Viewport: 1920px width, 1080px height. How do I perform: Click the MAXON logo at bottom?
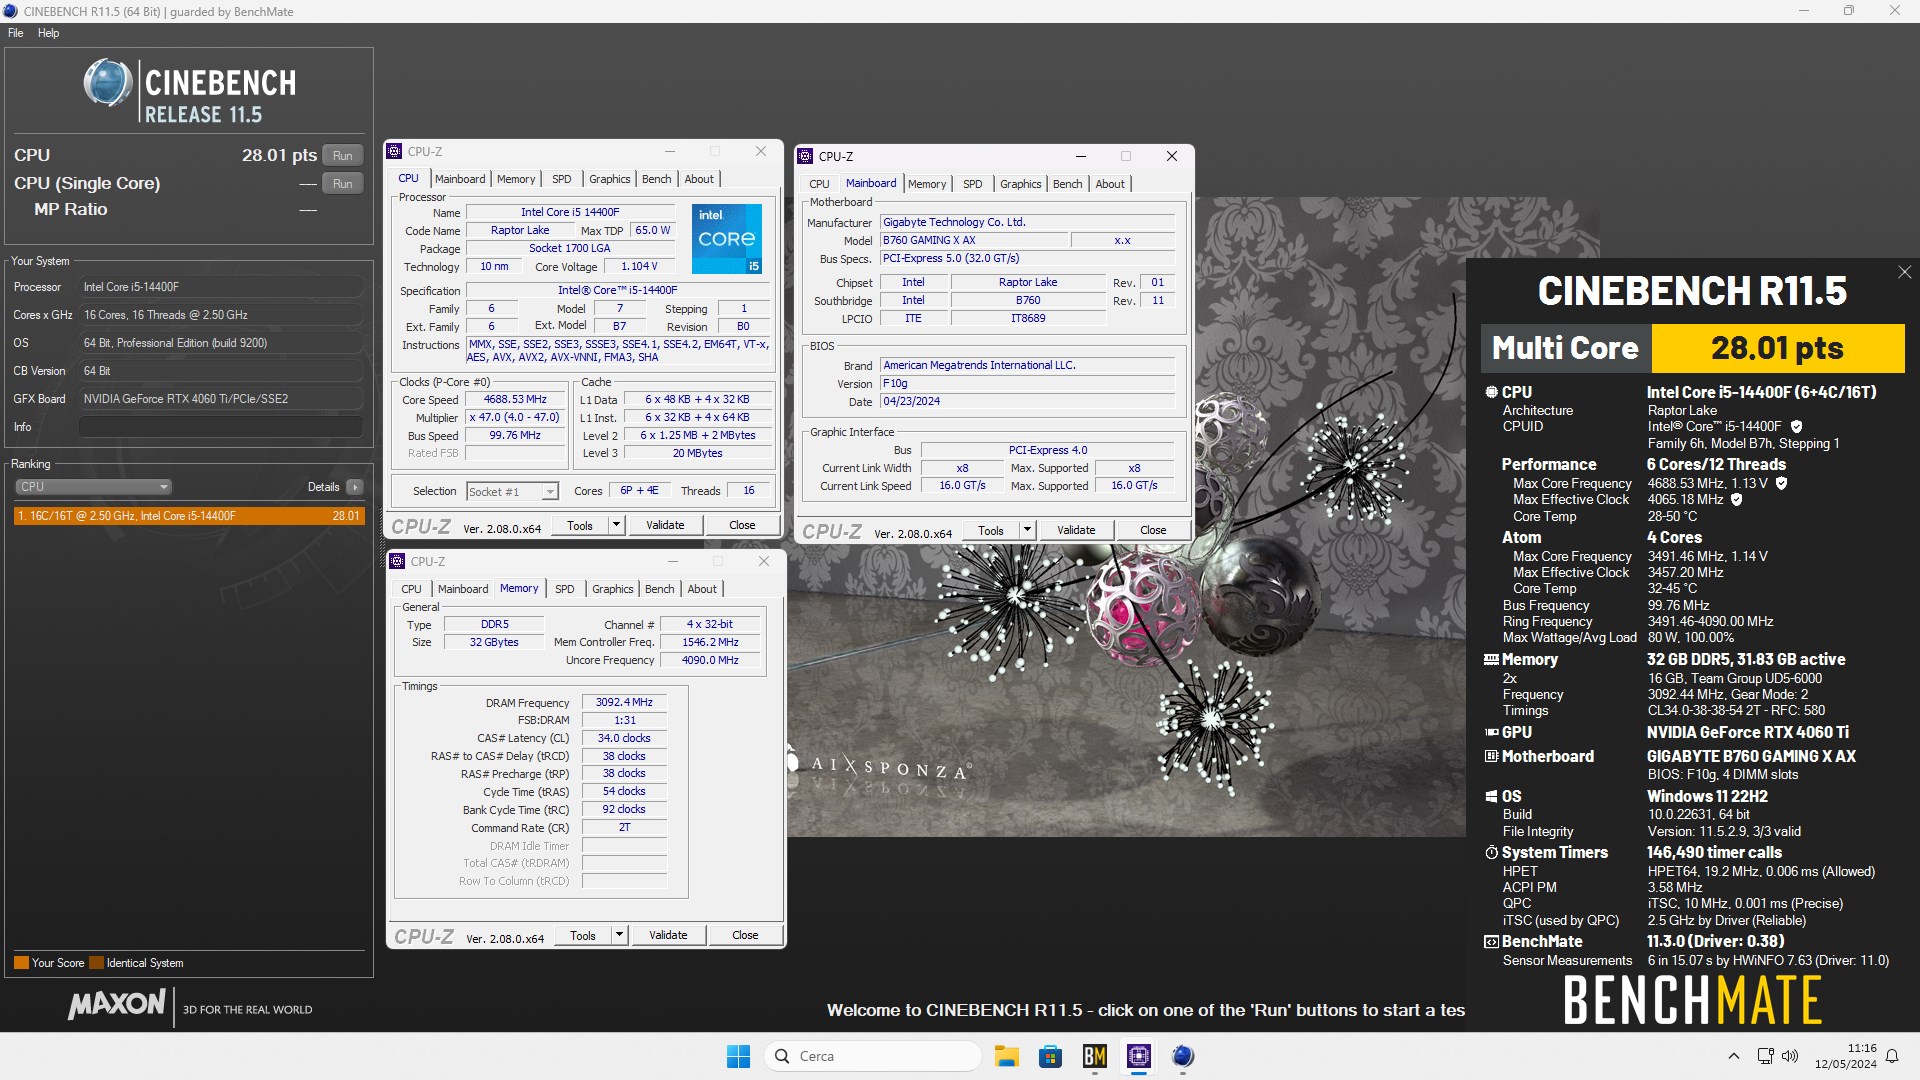(117, 1004)
